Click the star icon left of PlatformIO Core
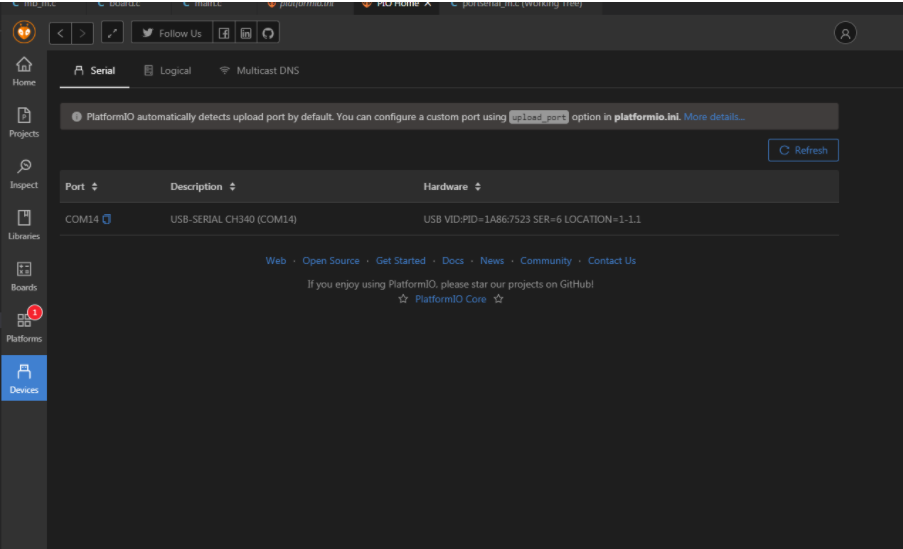 [x=403, y=299]
